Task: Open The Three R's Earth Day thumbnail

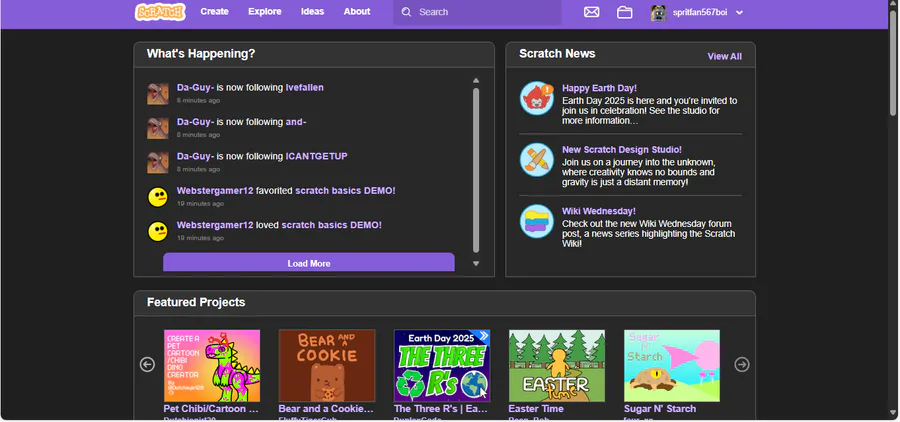Action: [442, 366]
